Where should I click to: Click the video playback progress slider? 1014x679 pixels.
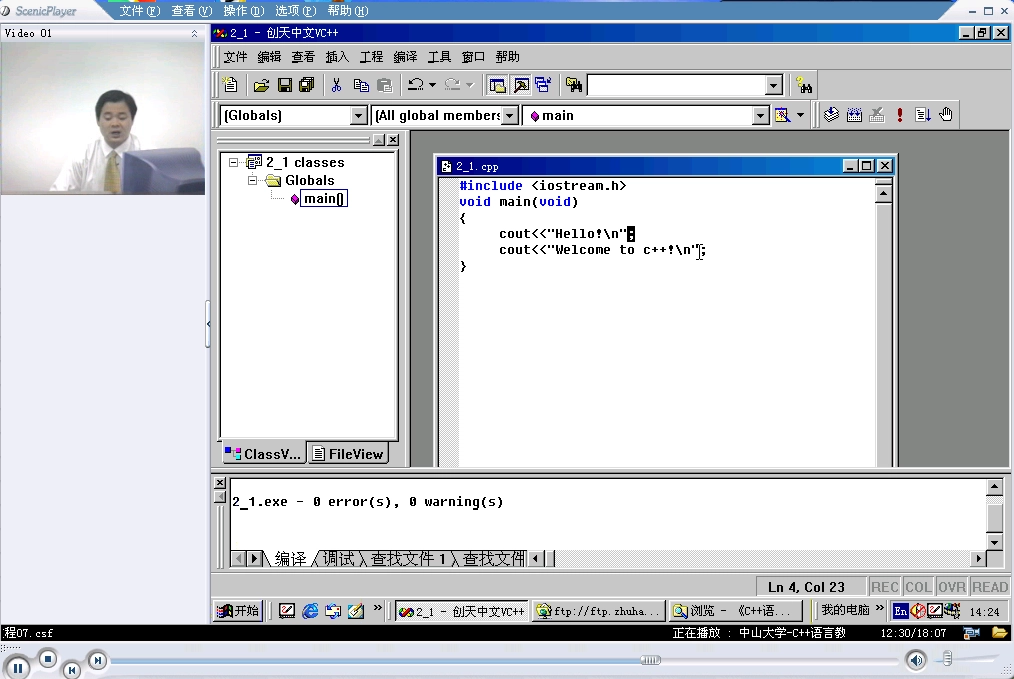(650, 659)
